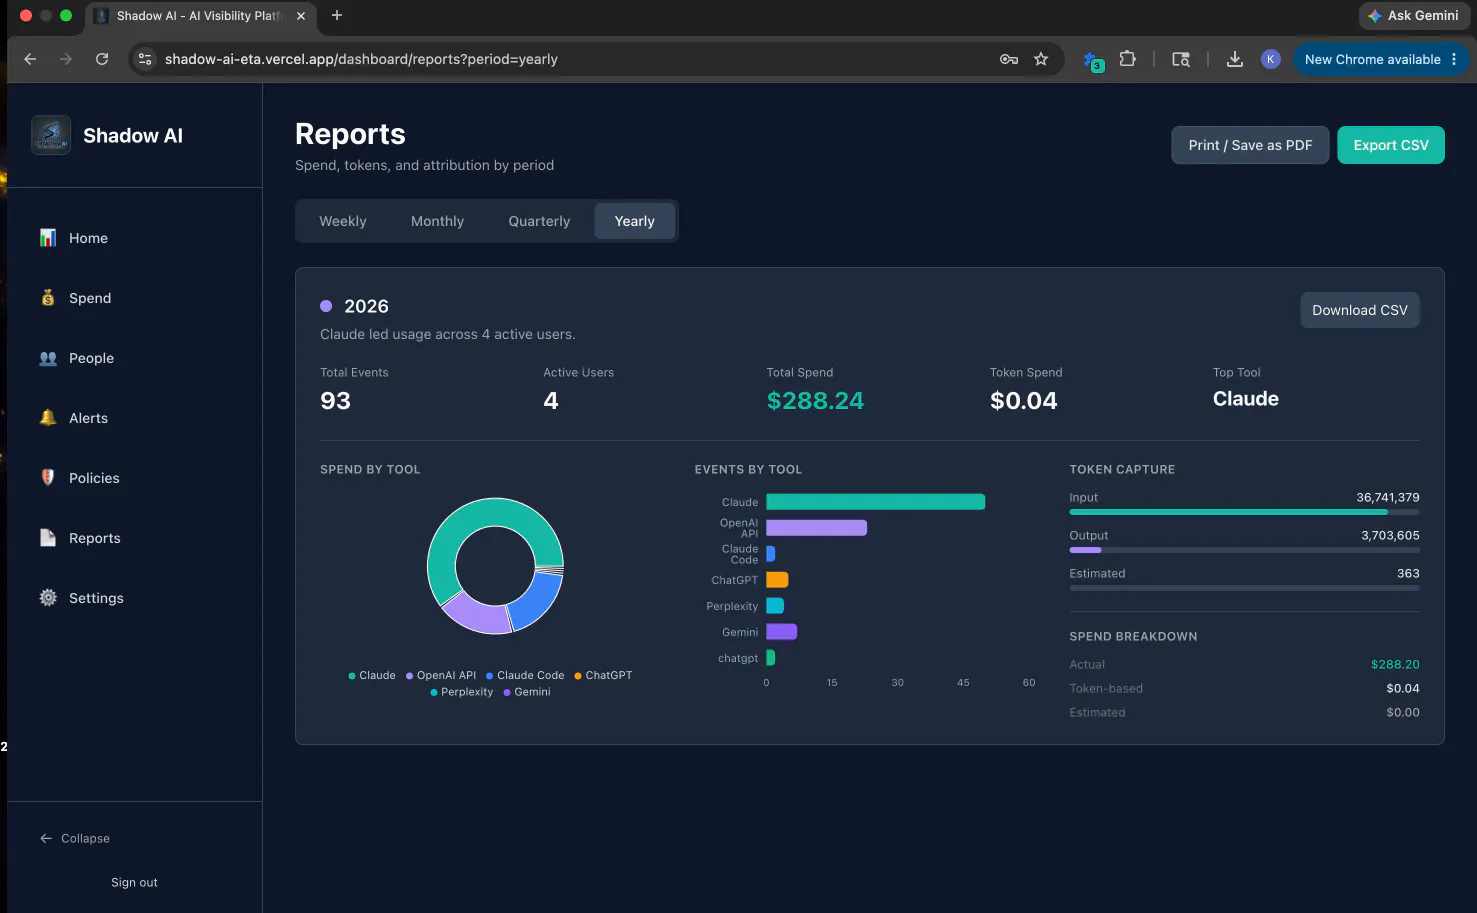1477x913 pixels.
Task: Switch to the Quarterly period tab
Action: pyautogui.click(x=539, y=221)
